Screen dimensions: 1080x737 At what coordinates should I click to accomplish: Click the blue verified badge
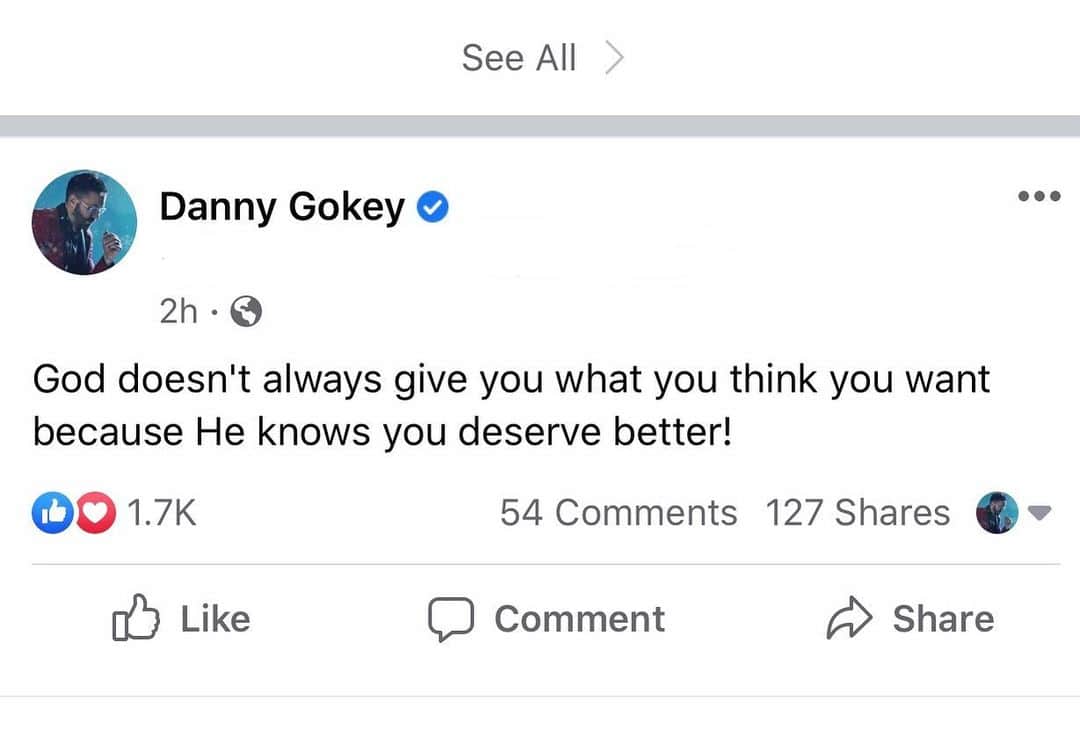coord(433,207)
